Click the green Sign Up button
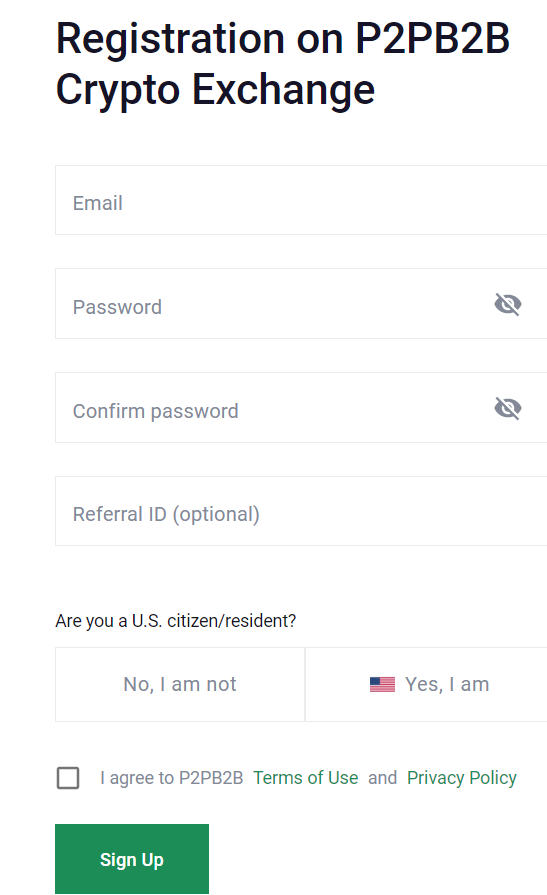Viewport: 547px width, 895px height. pos(132,858)
